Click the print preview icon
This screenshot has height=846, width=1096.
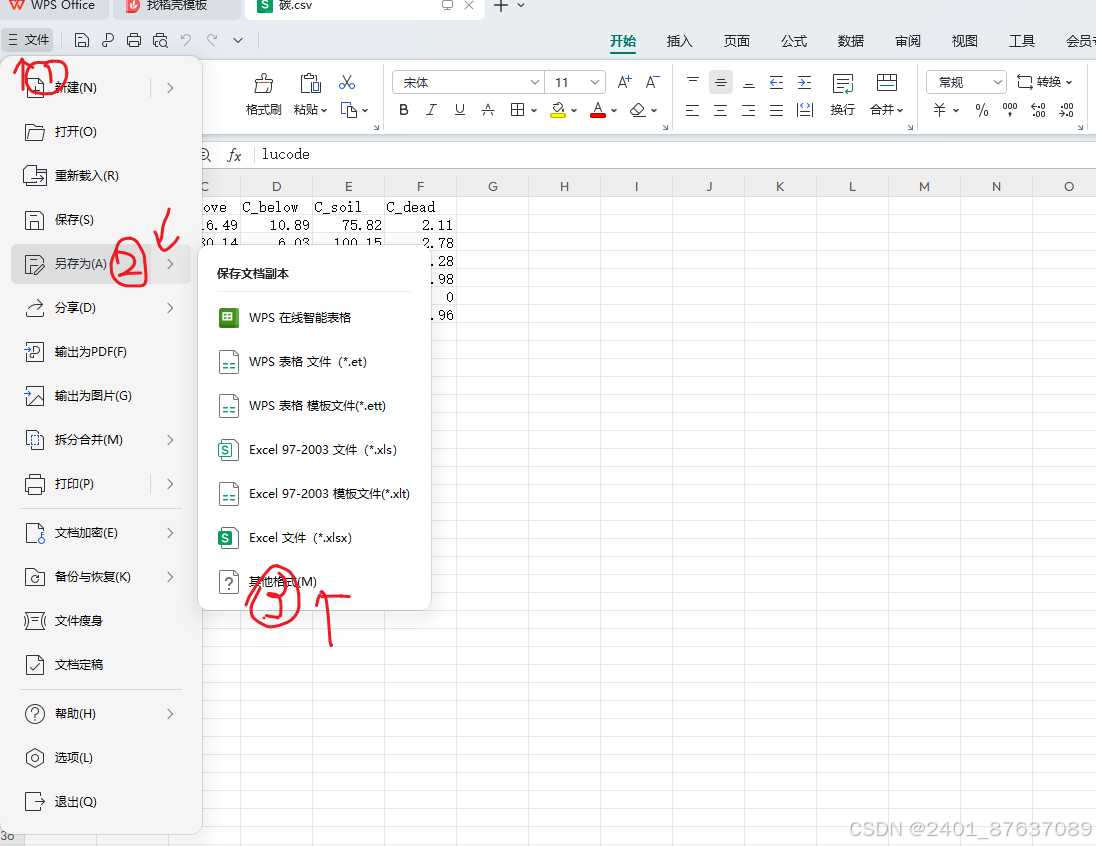point(160,41)
